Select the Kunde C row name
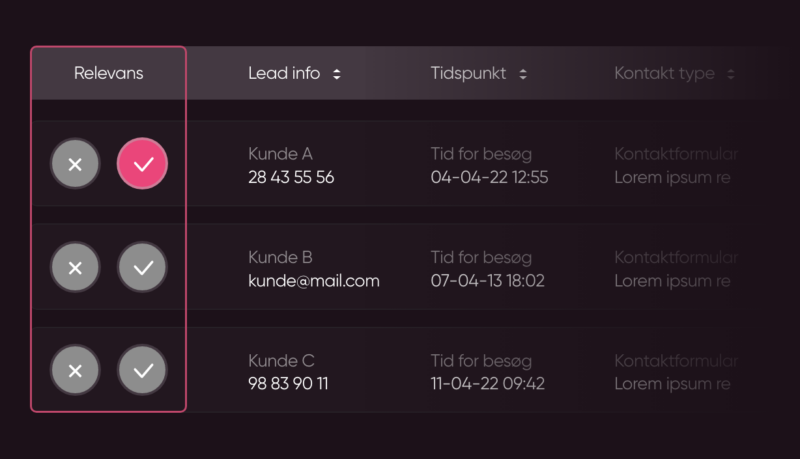This screenshot has height=459, width=800. tap(281, 361)
